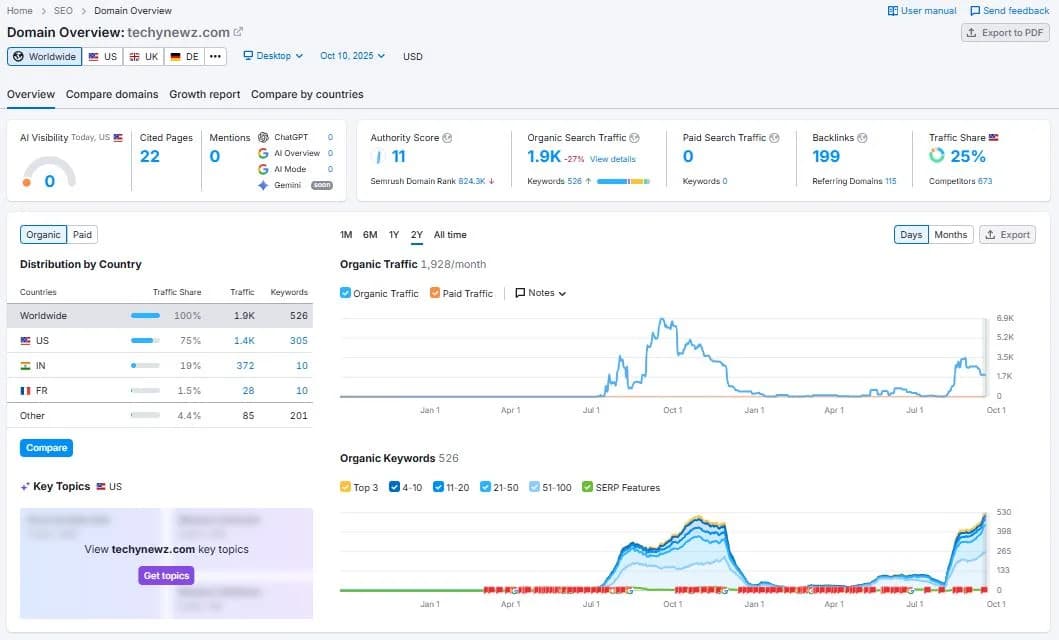Select Days chart granularity
Screen dimensions: 1059x640
pyautogui.click(x=911, y=235)
